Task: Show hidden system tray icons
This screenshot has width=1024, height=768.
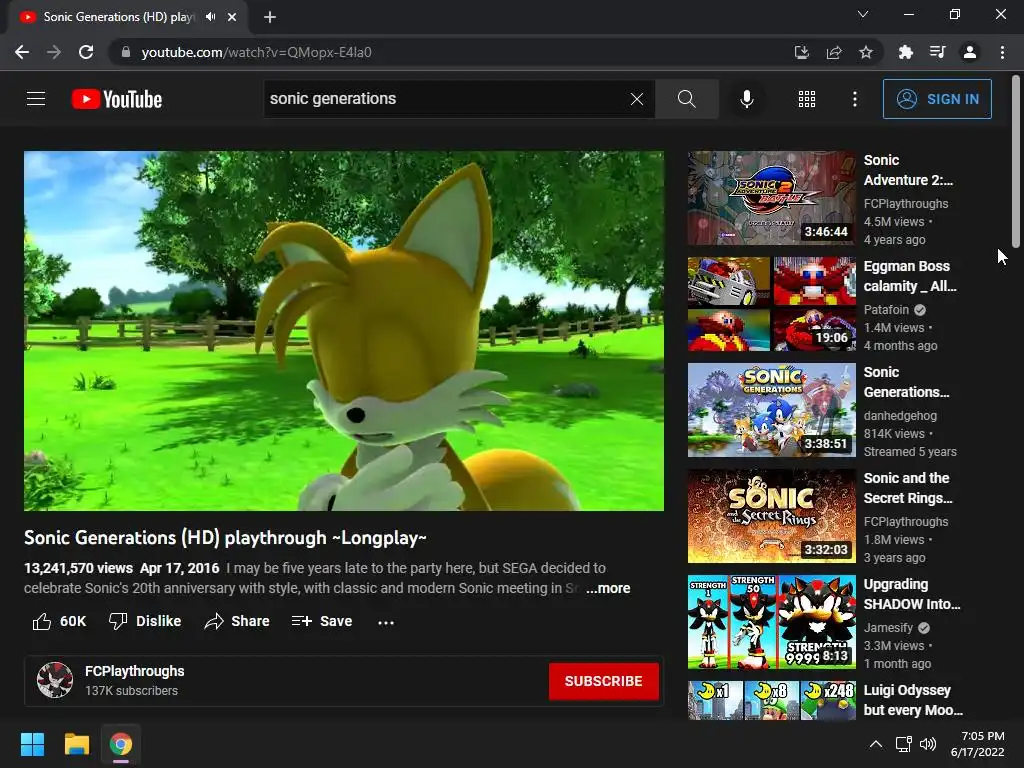Action: coord(876,744)
